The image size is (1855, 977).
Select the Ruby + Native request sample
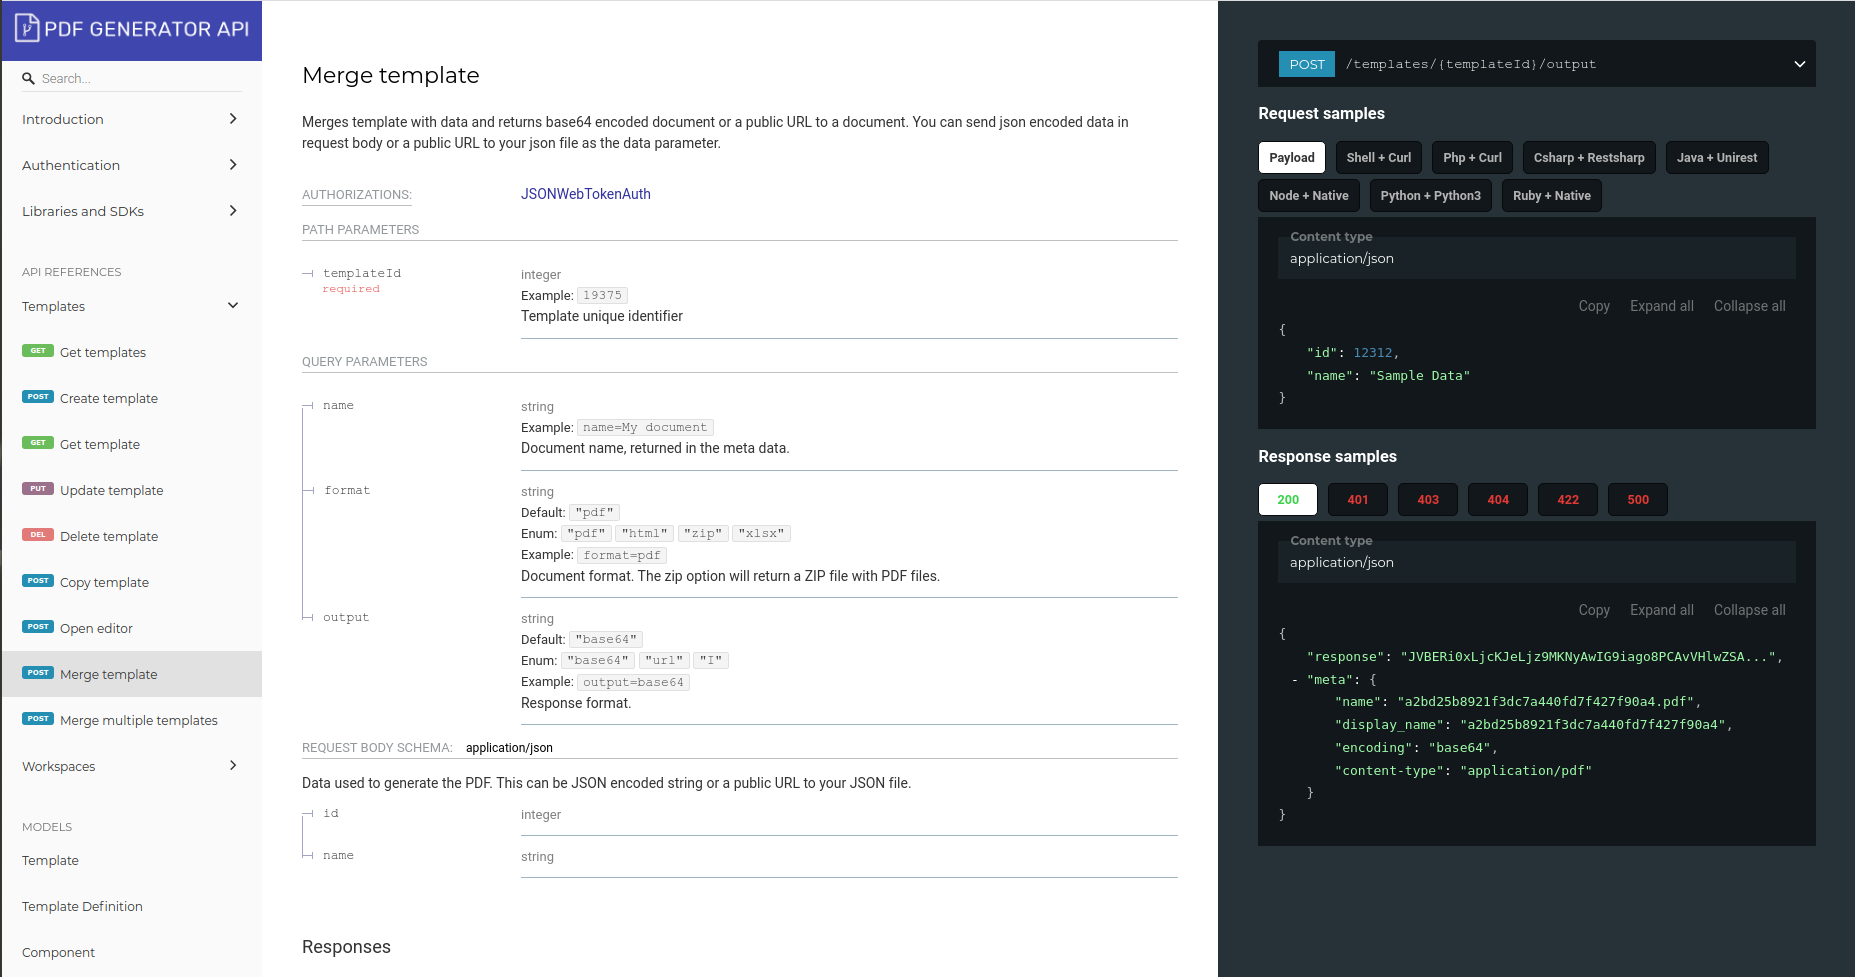(1551, 195)
